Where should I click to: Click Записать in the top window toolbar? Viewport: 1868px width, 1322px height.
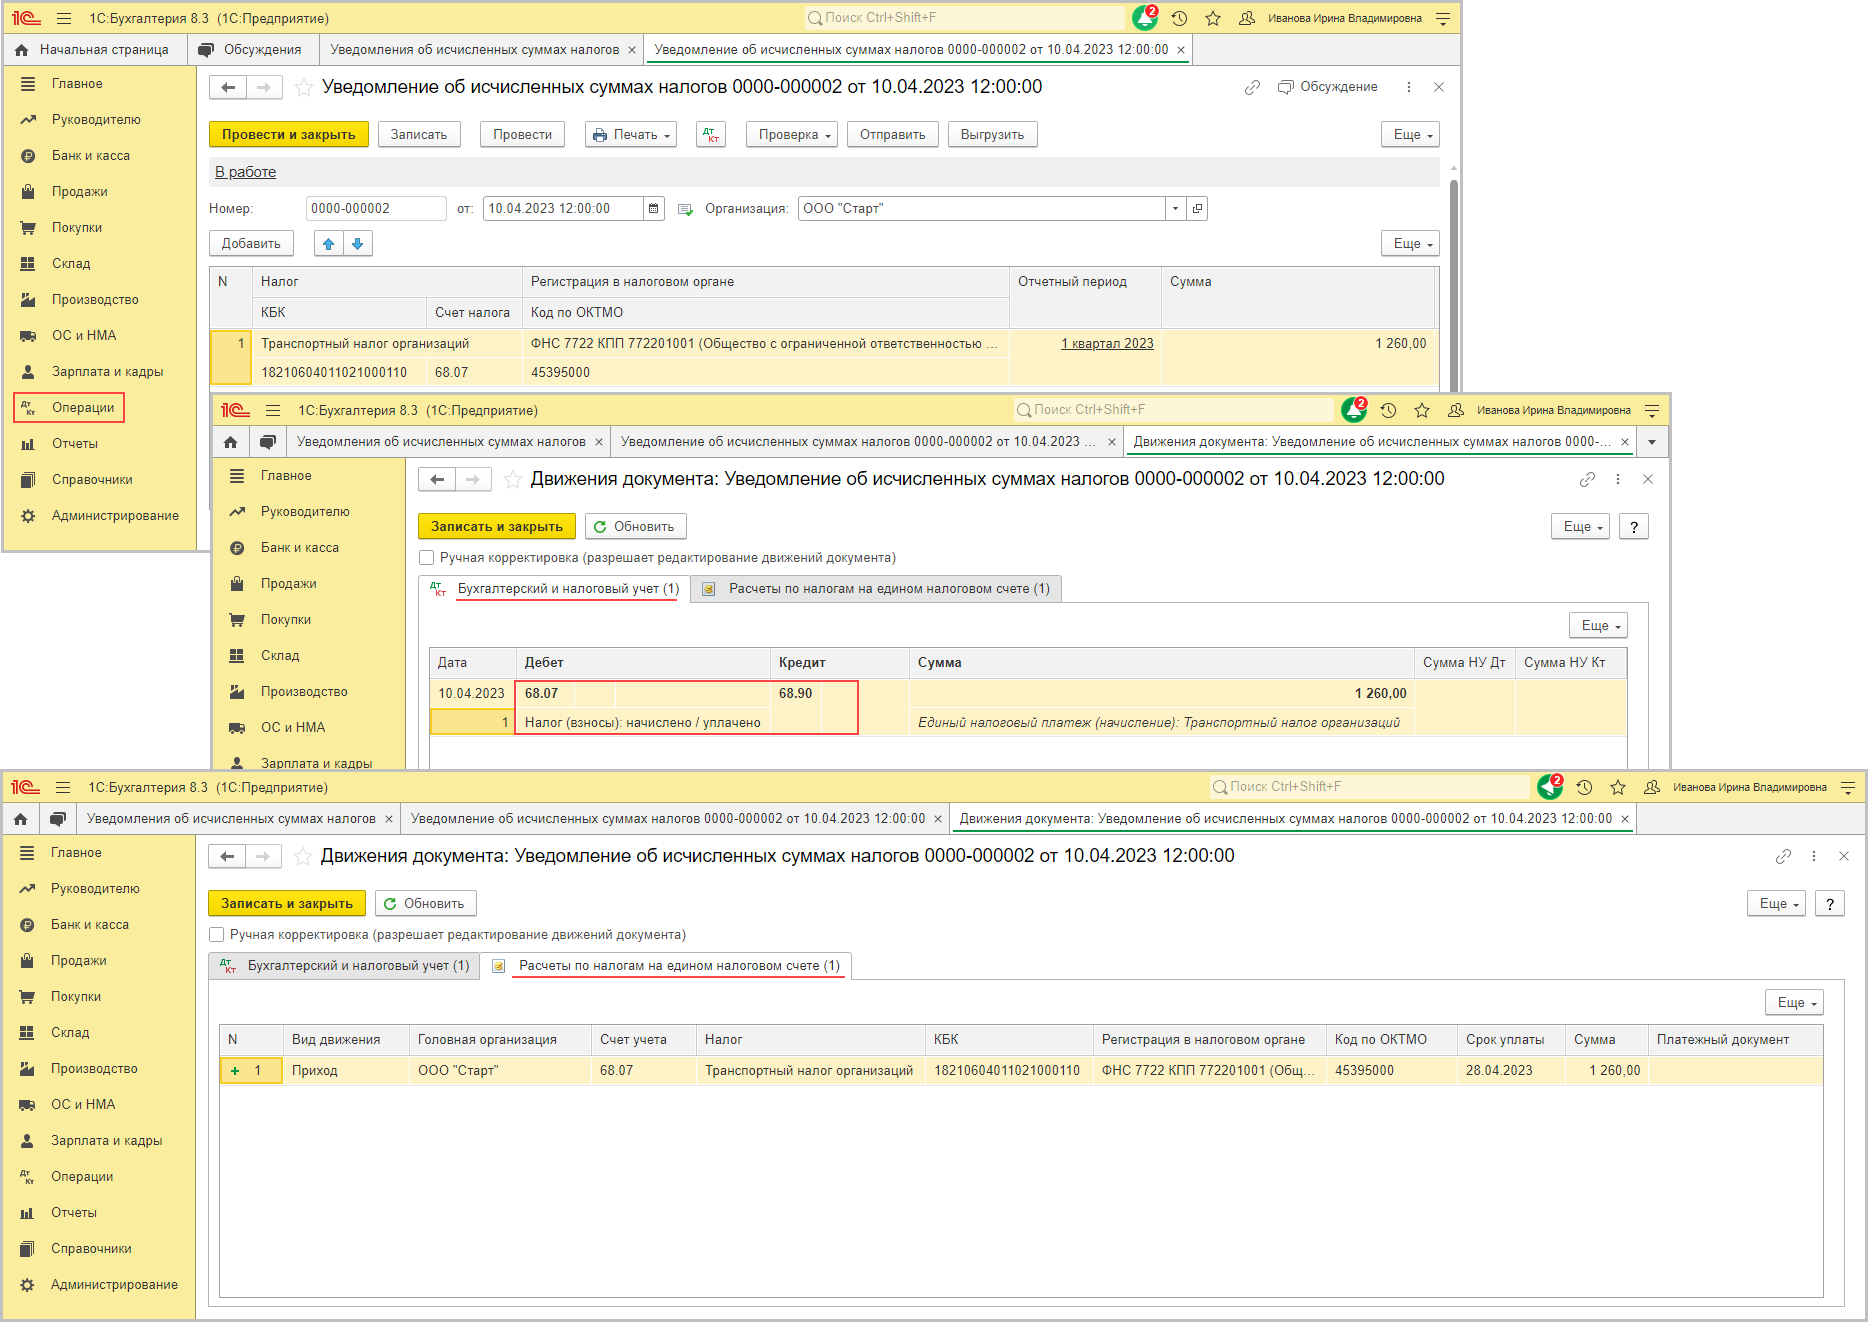[x=419, y=135]
